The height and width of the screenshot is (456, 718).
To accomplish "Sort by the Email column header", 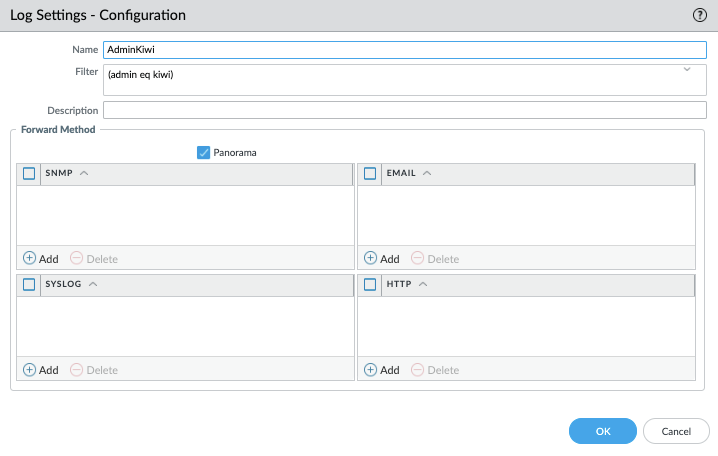I will click(401, 173).
